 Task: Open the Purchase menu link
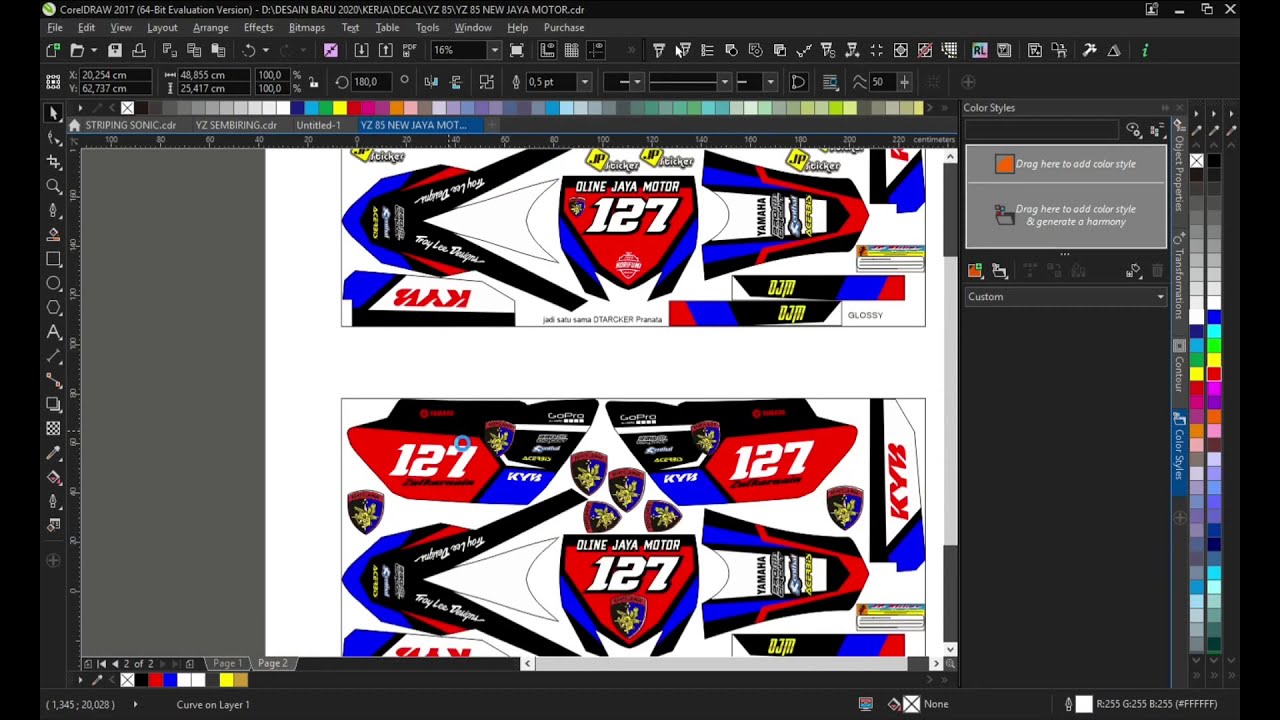tap(564, 27)
